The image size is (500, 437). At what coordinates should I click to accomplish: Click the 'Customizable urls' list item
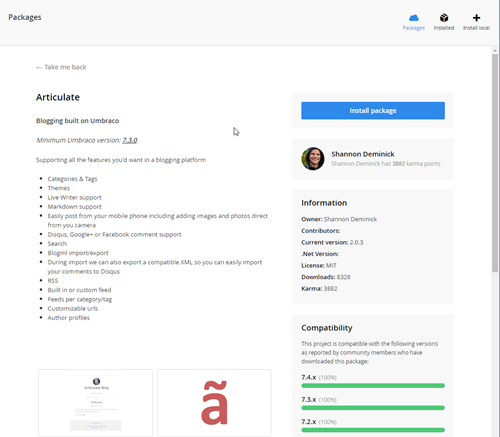pos(73,308)
